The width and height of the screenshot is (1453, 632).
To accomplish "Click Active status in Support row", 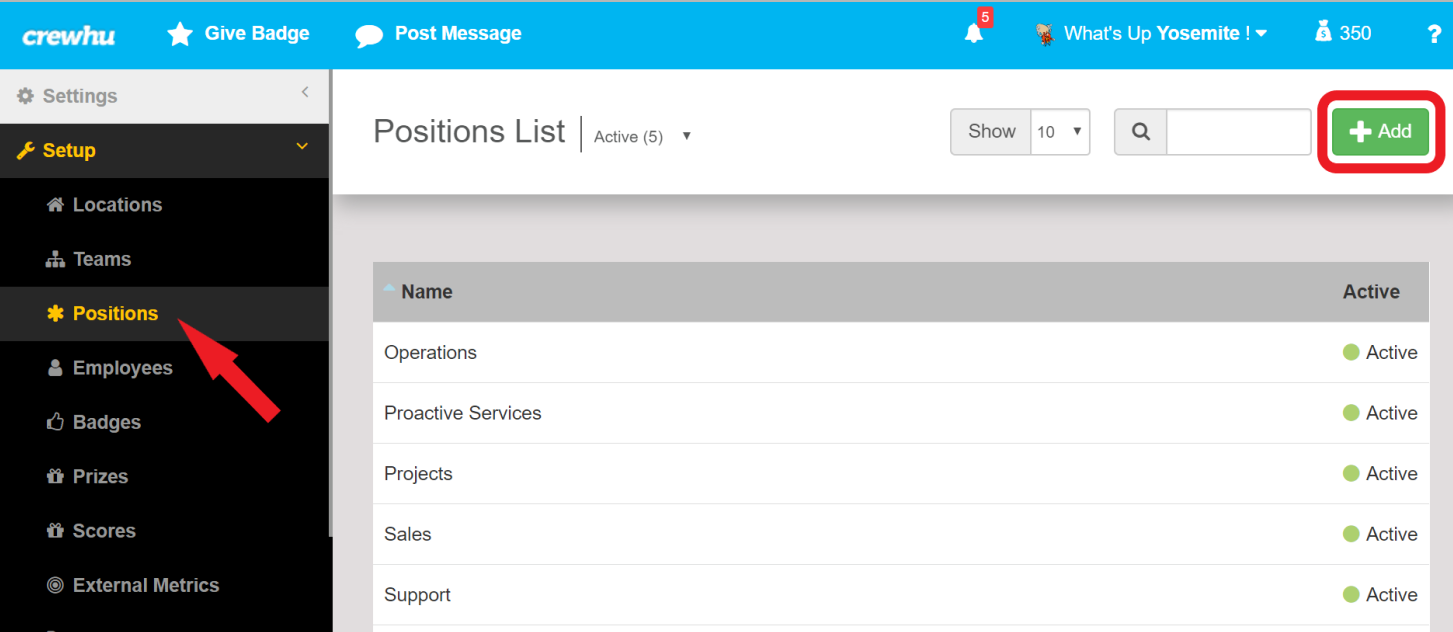I will pyautogui.click(x=1380, y=595).
